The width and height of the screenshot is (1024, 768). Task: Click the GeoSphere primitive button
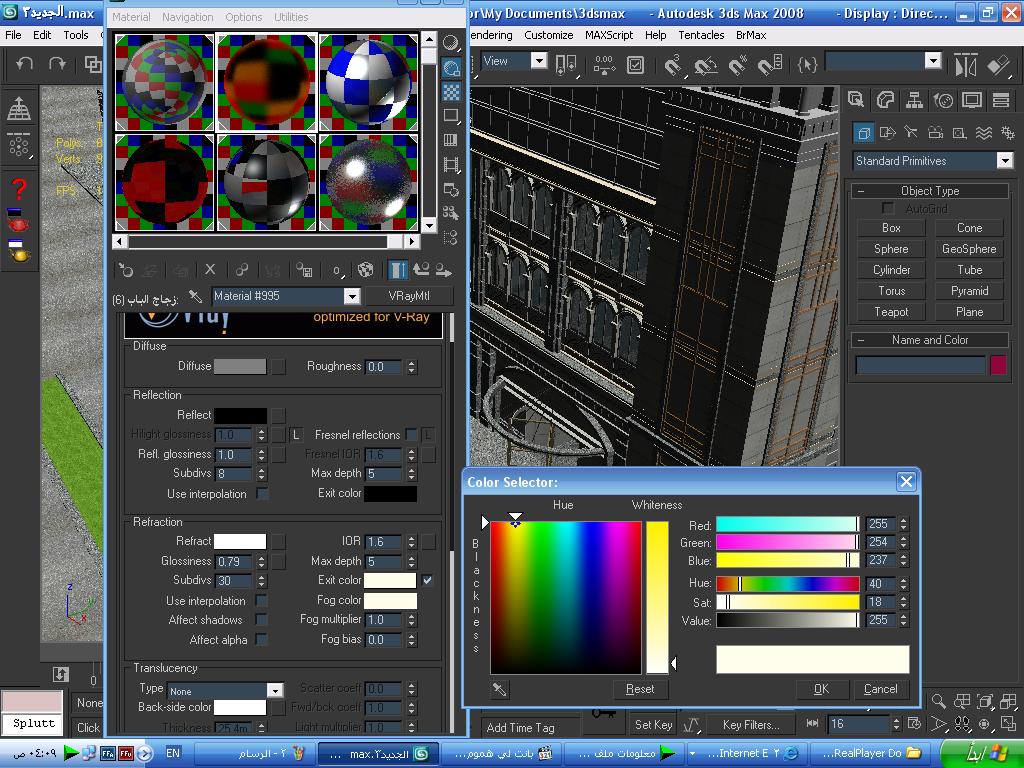click(969, 249)
